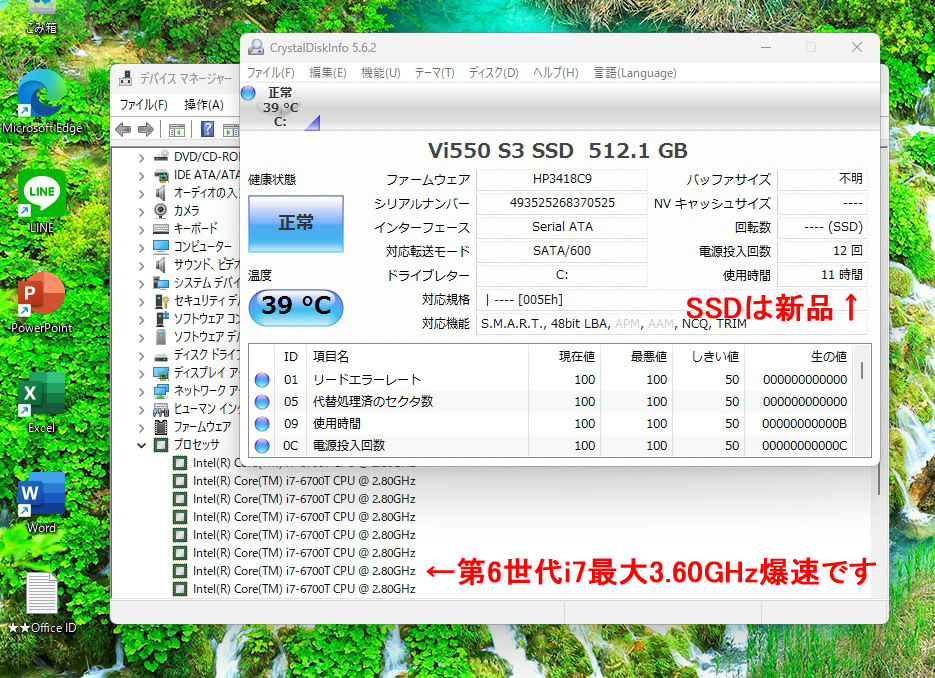Open the Excel desktop shortcut
The image size is (935, 678).
point(41,402)
